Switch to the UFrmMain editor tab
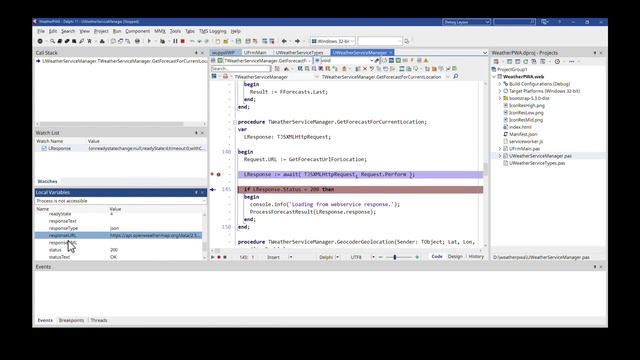 [255, 53]
